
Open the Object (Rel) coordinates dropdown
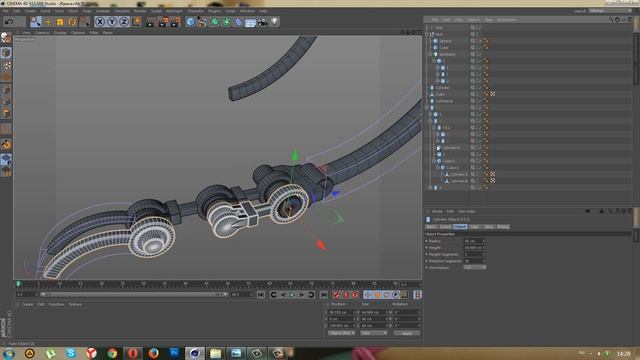[x=341, y=333]
